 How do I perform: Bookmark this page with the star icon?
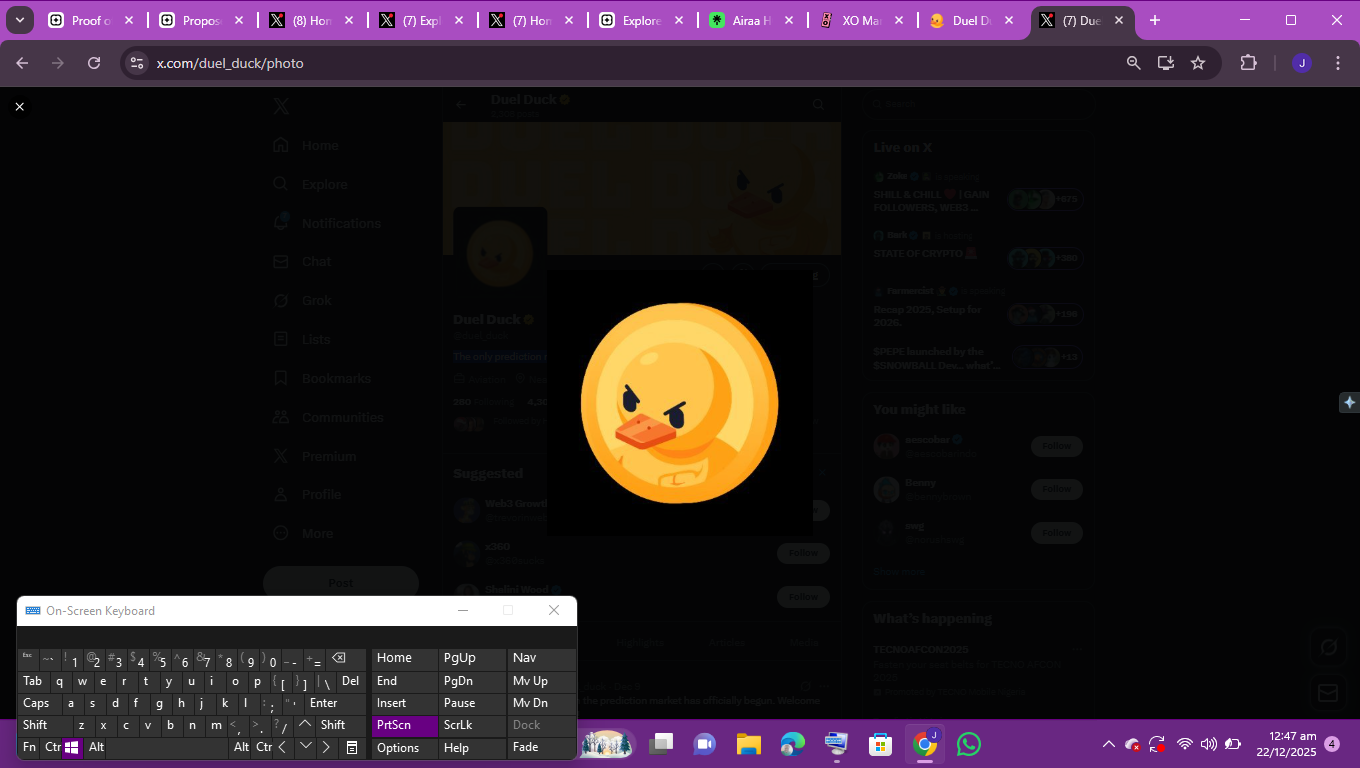point(1198,63)
